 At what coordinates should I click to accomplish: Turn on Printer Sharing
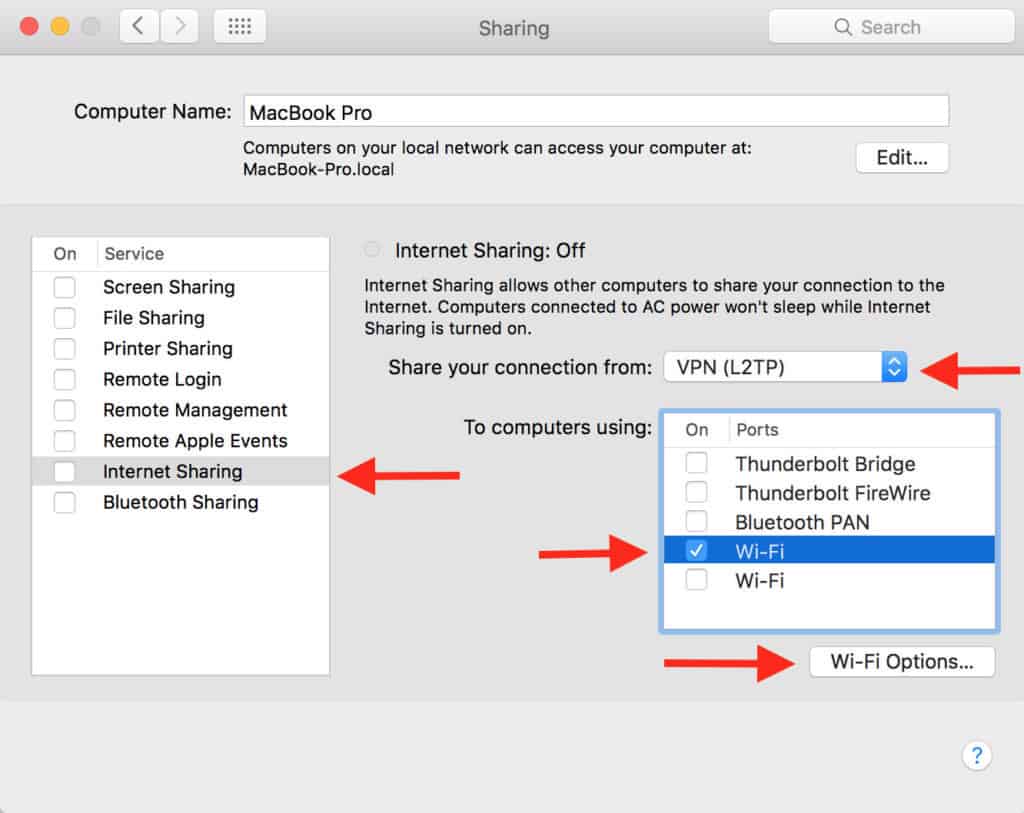64,348
